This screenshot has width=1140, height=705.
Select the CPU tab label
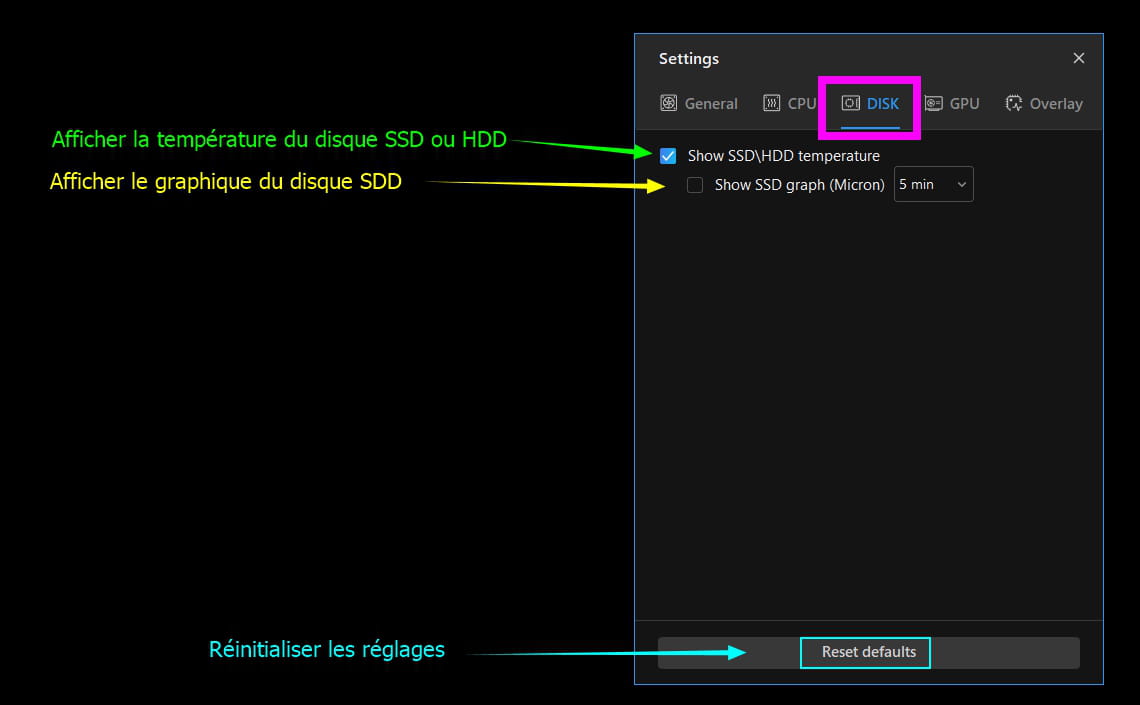802,103
